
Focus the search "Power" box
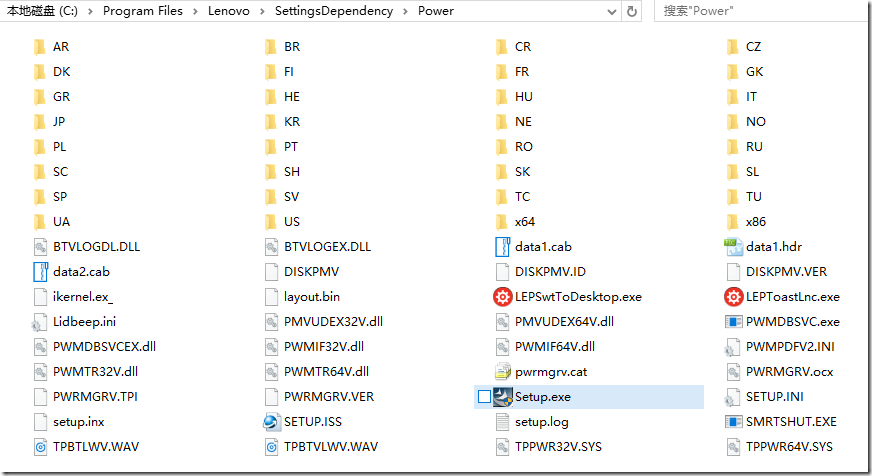click(x=760, y=11)
